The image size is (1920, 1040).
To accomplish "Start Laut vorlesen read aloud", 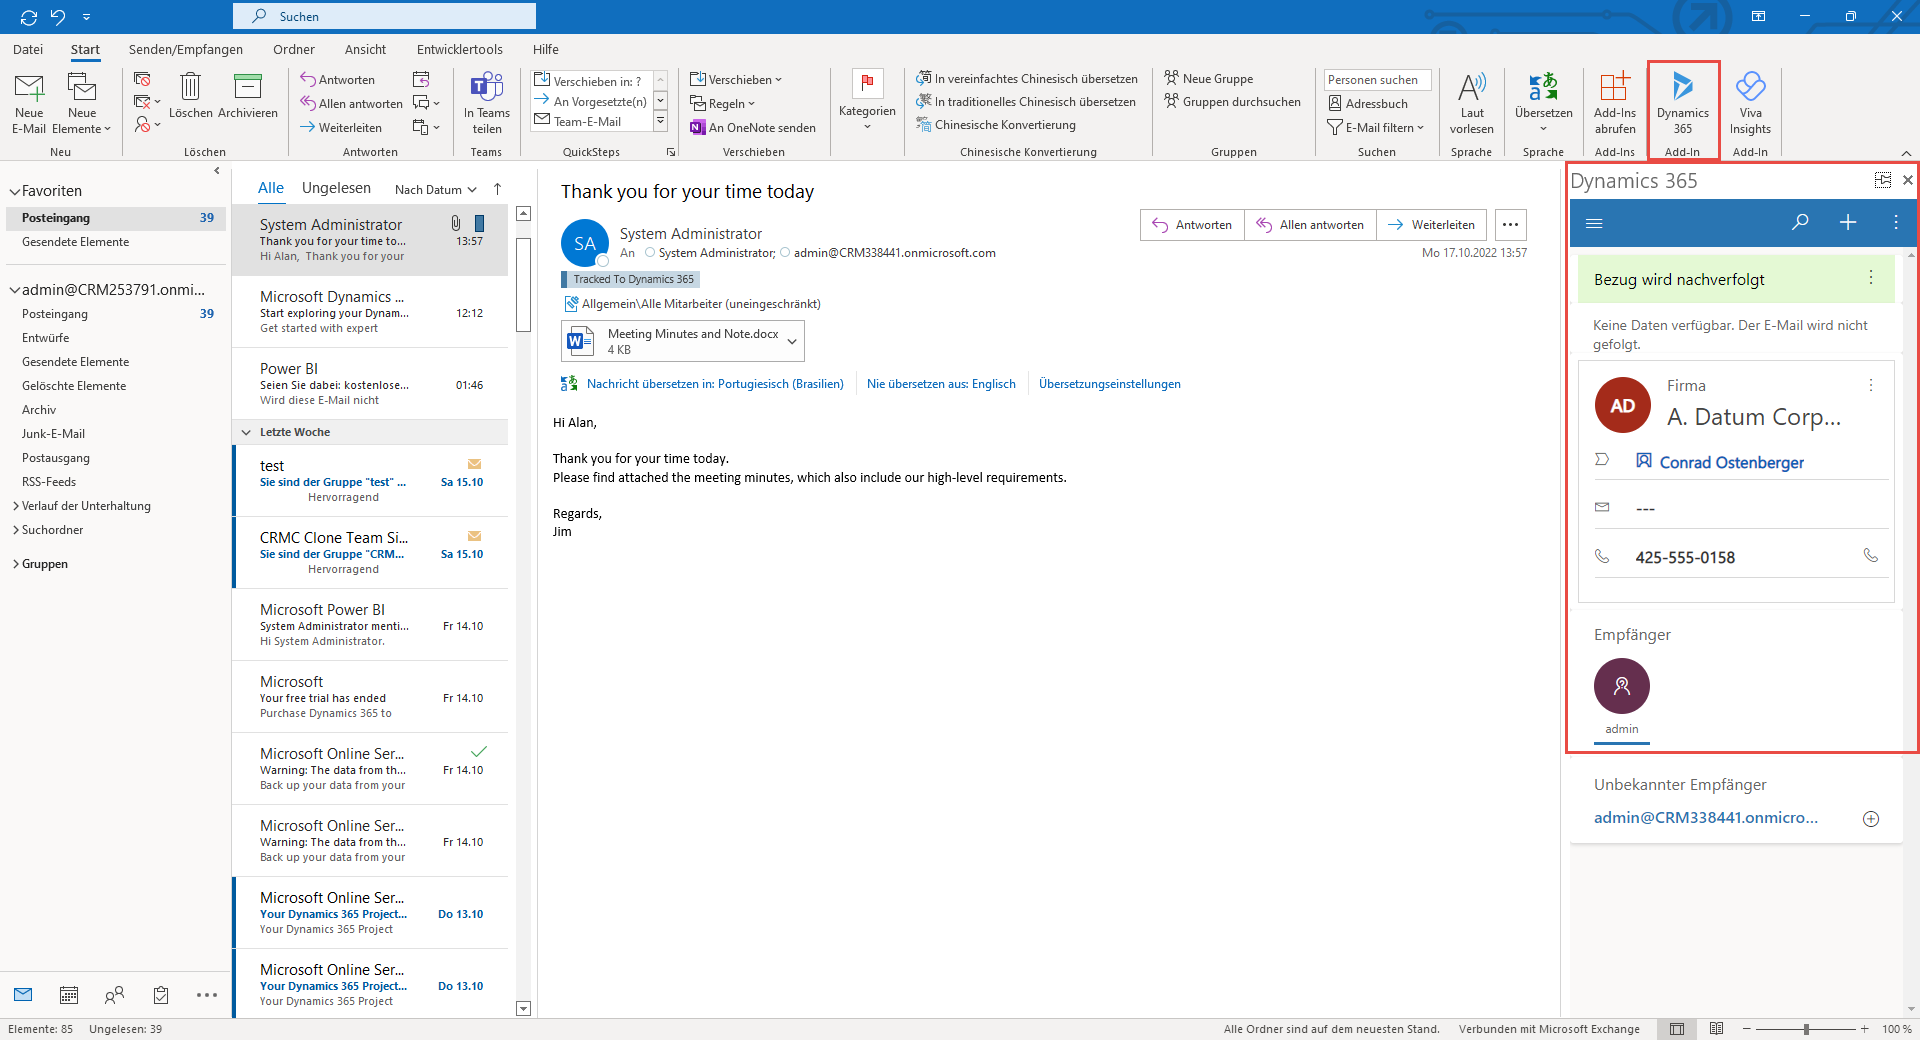I will (1471, 103).
